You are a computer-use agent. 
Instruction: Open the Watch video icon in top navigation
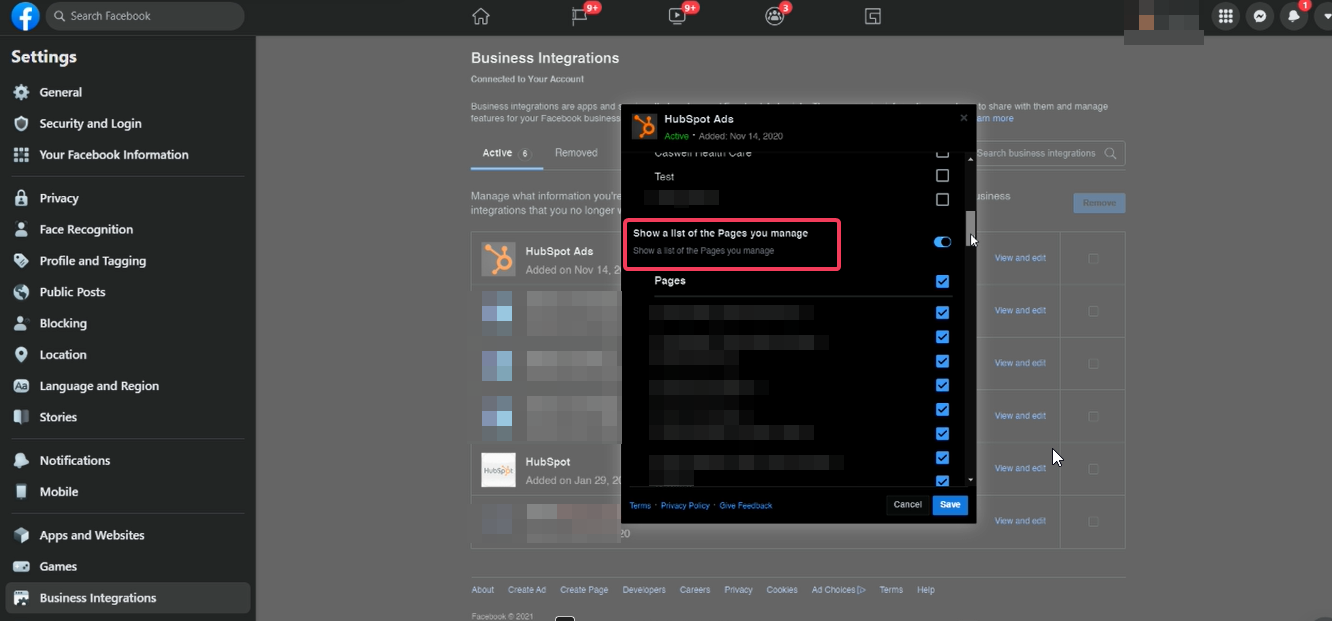click(677, 16)
